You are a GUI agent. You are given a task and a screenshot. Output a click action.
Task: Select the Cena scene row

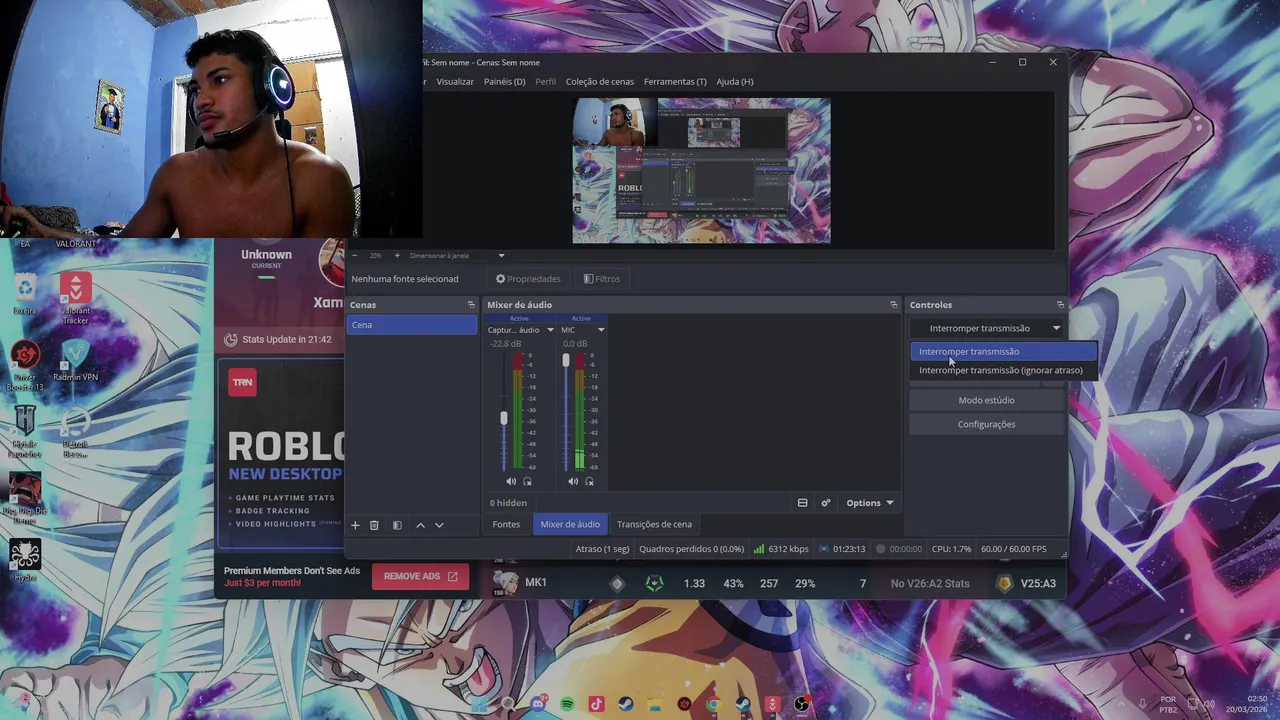pos(412,325)
